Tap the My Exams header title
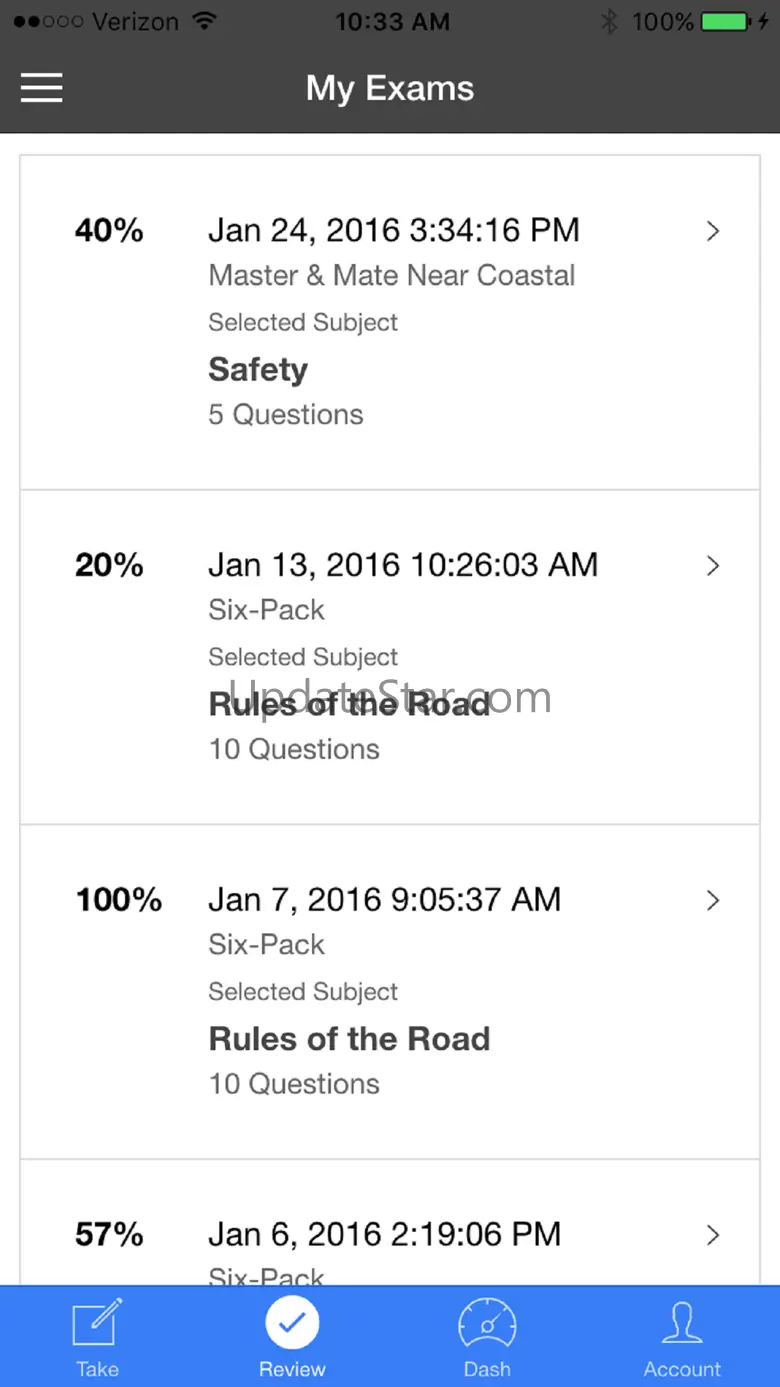 pos(390,88)
